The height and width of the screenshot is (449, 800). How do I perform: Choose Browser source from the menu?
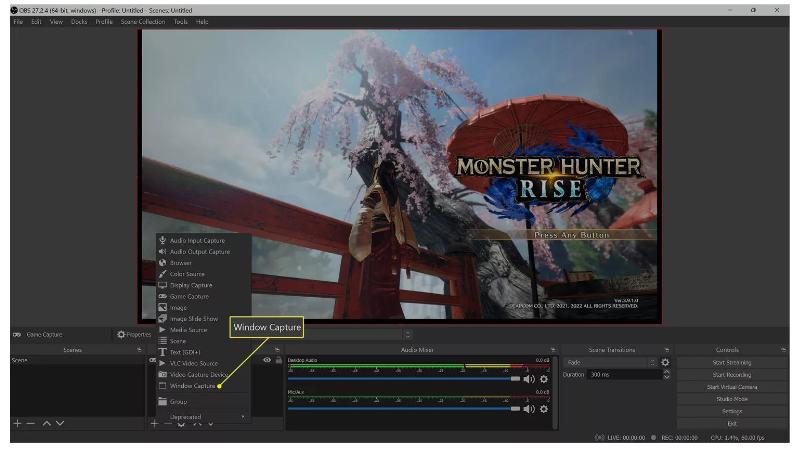pos(203,263)
